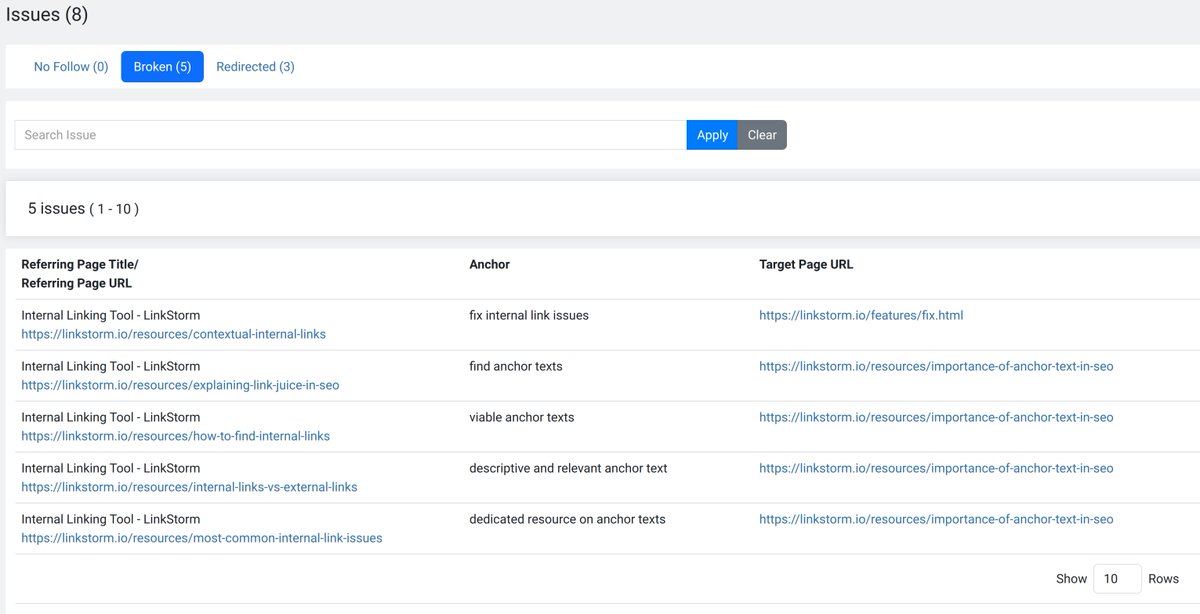1200x614 pixels.
Task: Clear the search filter
Action: [761, 134]
